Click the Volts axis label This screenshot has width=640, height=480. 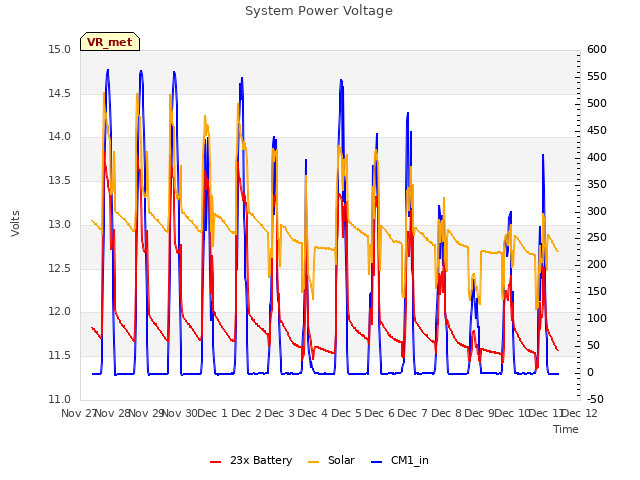16,224
